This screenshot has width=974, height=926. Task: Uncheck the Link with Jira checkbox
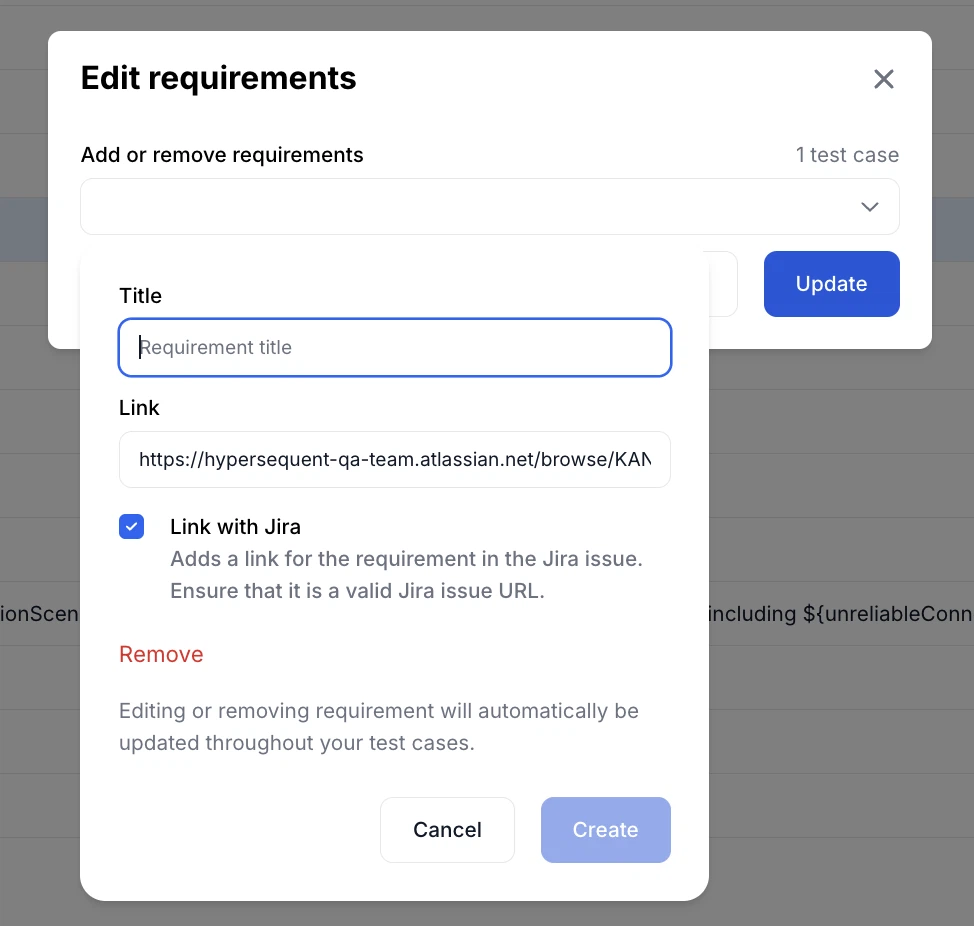click(132, 527)
